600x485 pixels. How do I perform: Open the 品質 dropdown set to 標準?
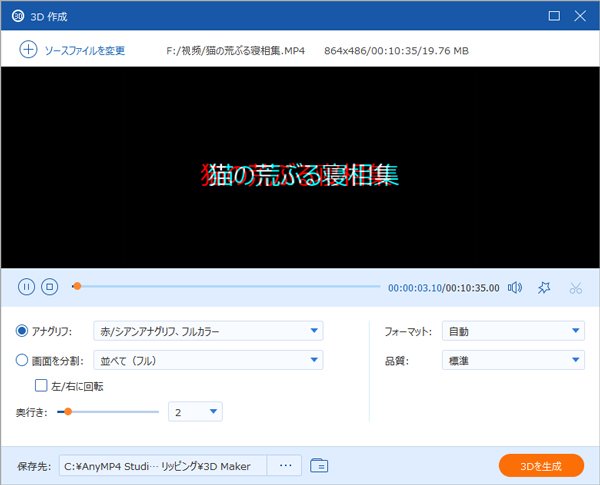513,360
